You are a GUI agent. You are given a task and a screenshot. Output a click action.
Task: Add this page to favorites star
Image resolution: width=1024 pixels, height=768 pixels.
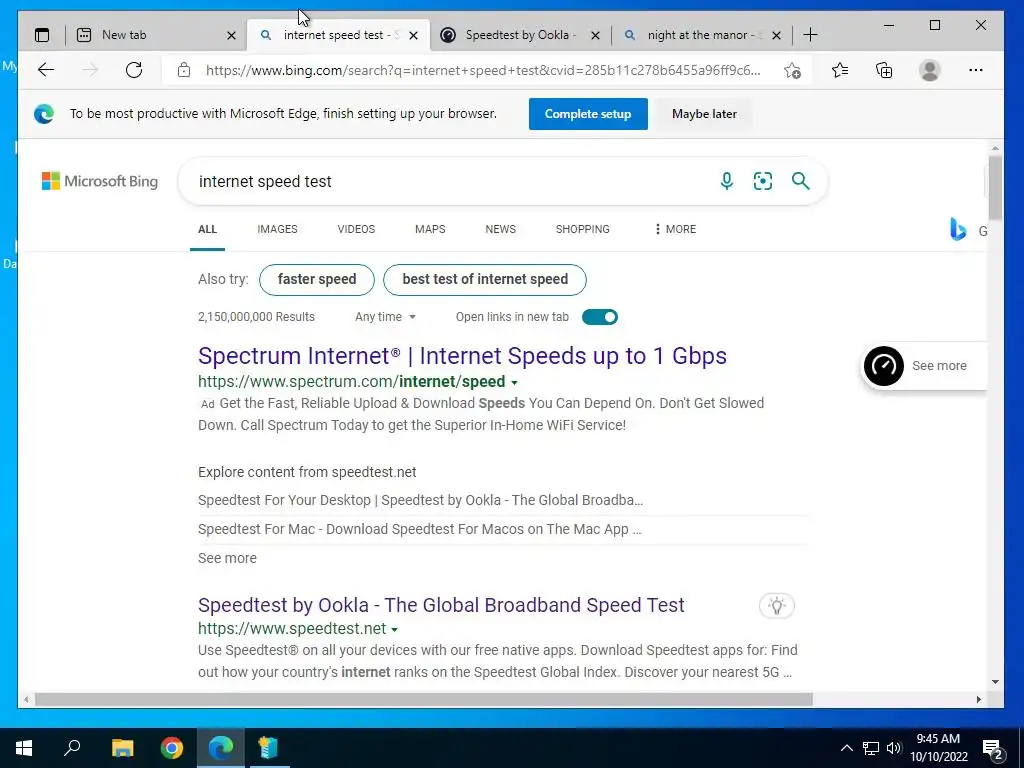pos(792,71)
